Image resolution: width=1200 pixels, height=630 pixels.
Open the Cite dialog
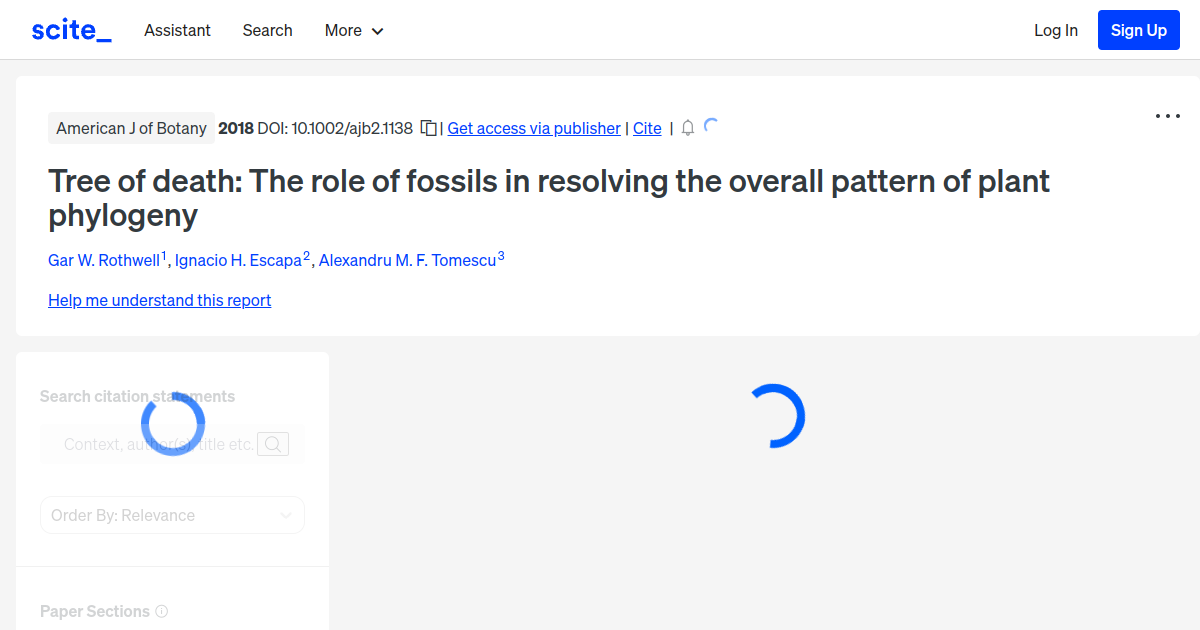(646, 128)
